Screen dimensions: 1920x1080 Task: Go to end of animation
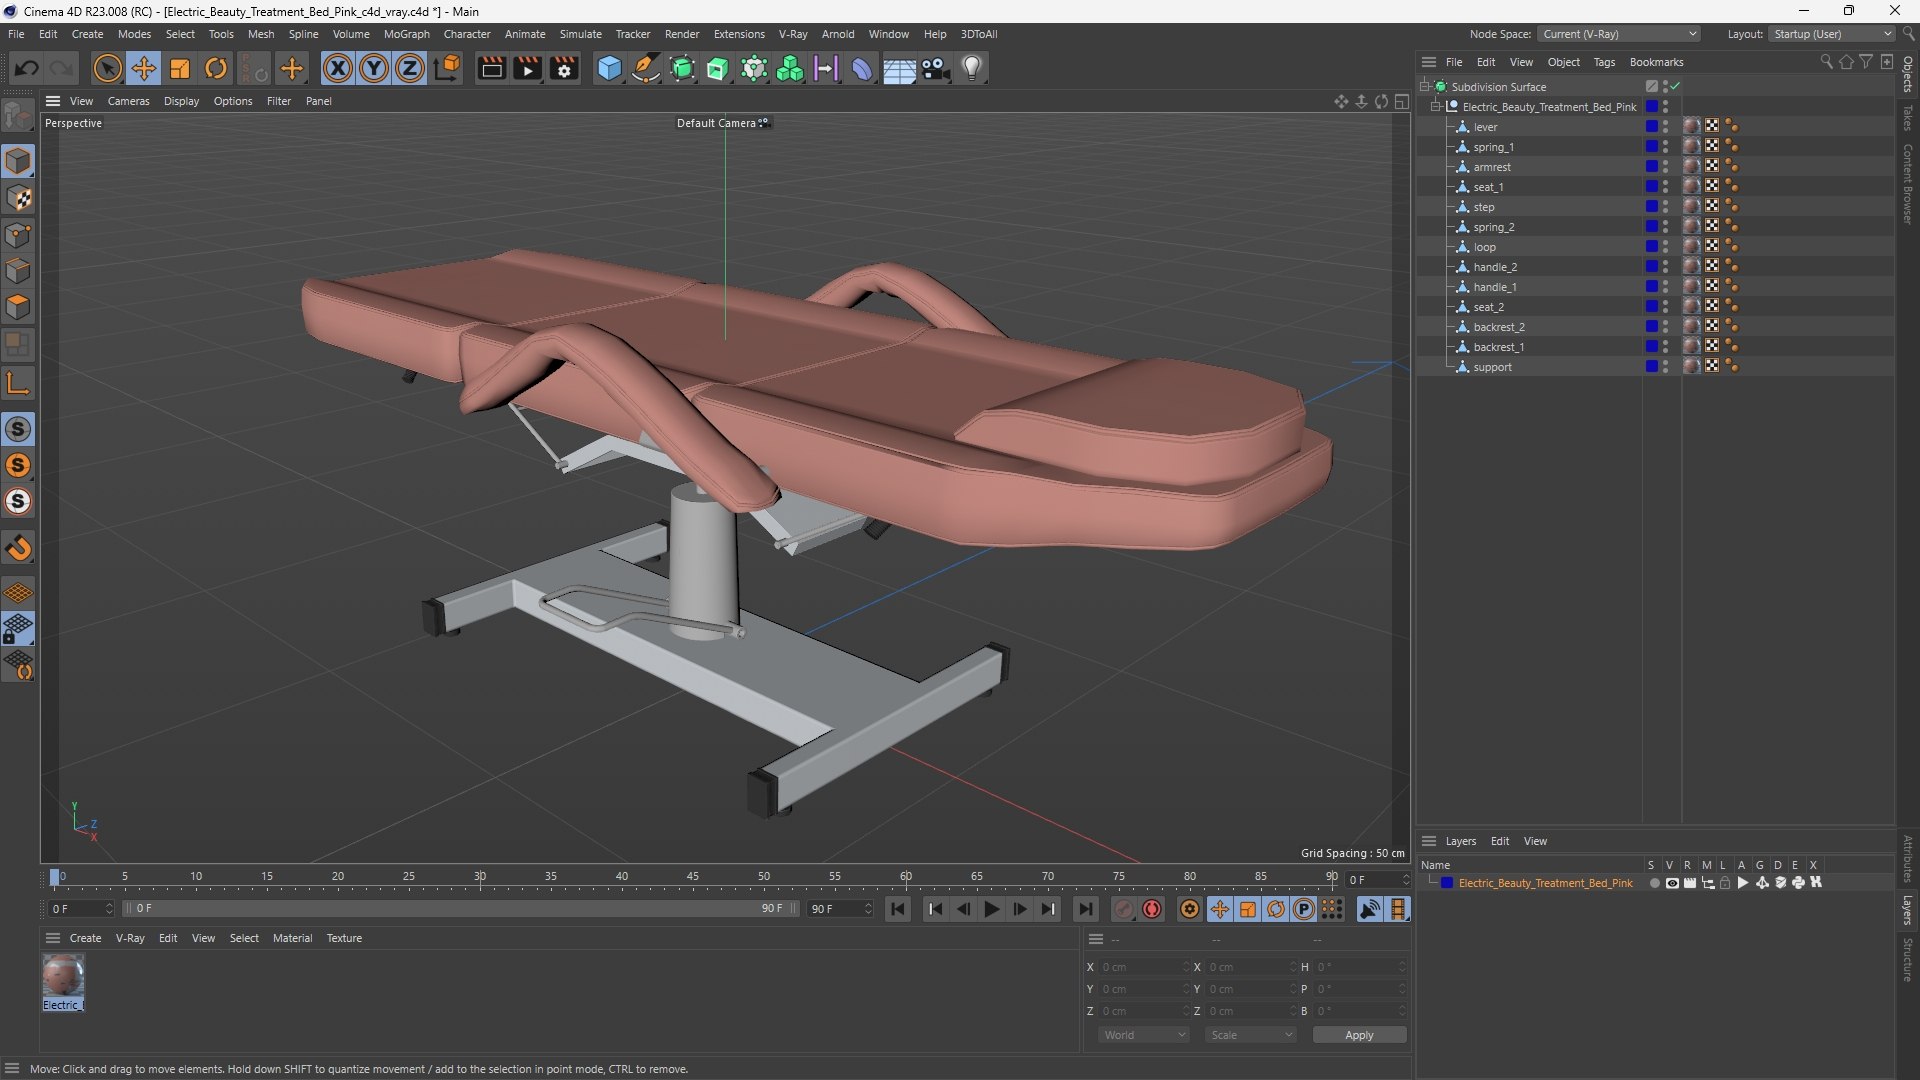click(x=1085, y=909)
